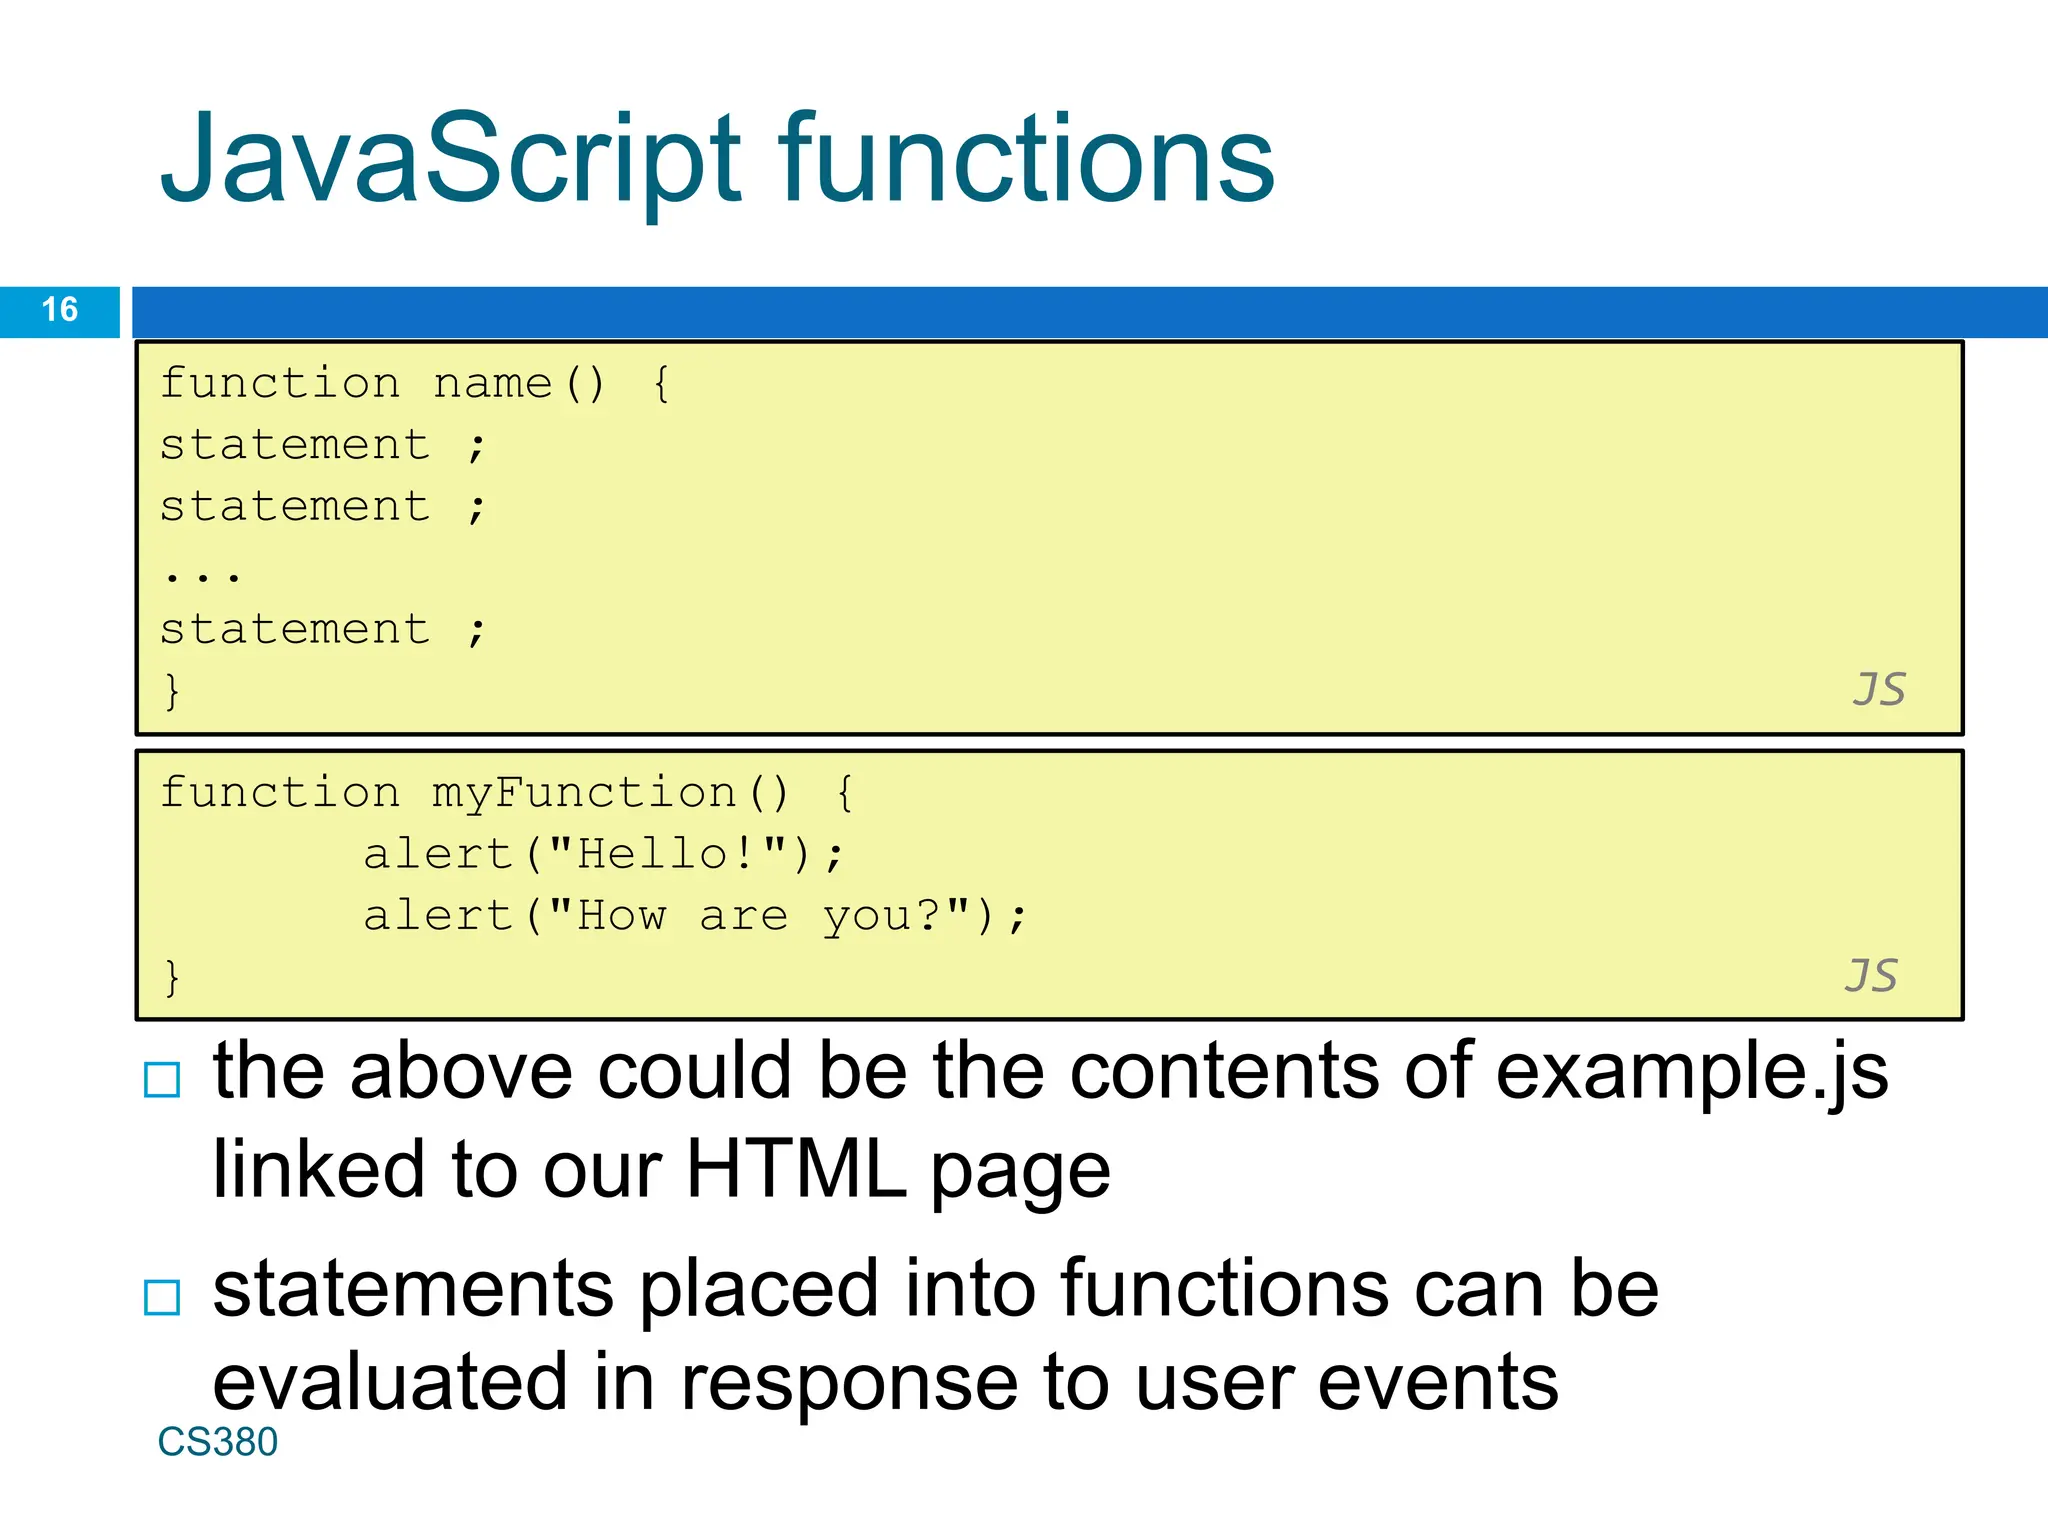The image size is (2048, 1536).
Task: Click the 'linked to our HTML page' text
Action: [x=661, y=1170]
